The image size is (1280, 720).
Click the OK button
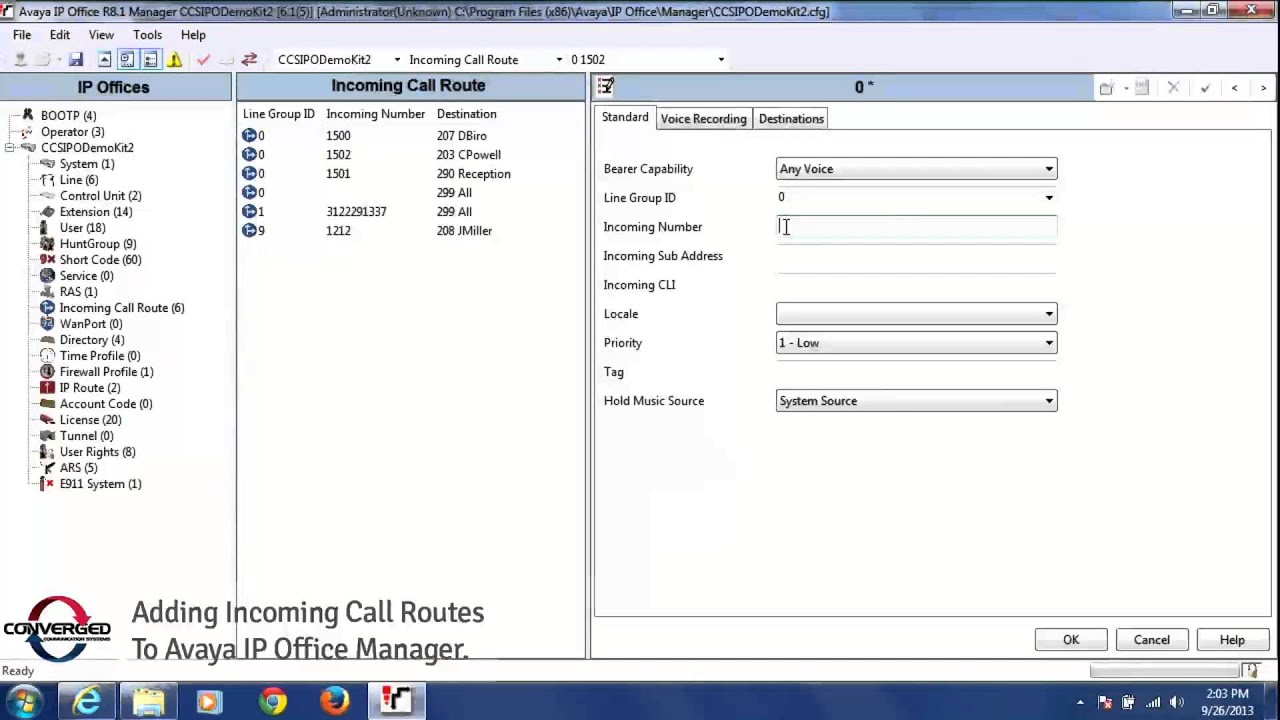[1071, 640]
